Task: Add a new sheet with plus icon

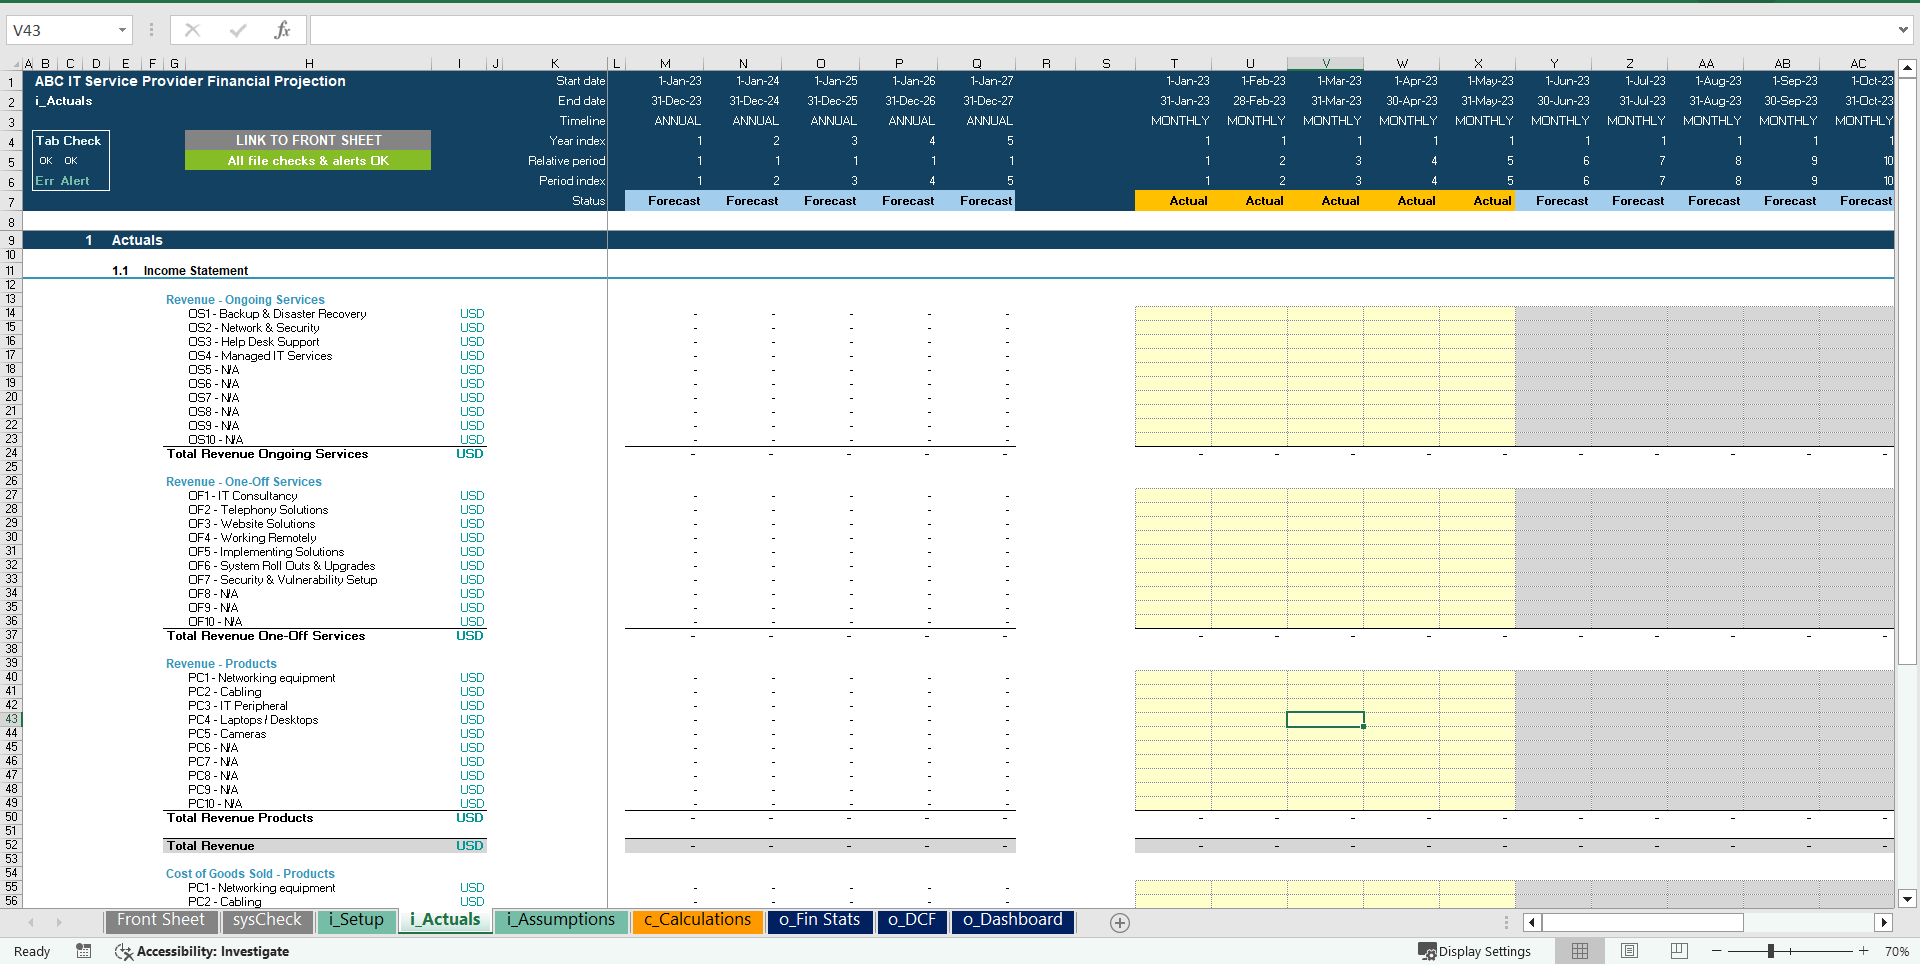Action: [1120, 923]
